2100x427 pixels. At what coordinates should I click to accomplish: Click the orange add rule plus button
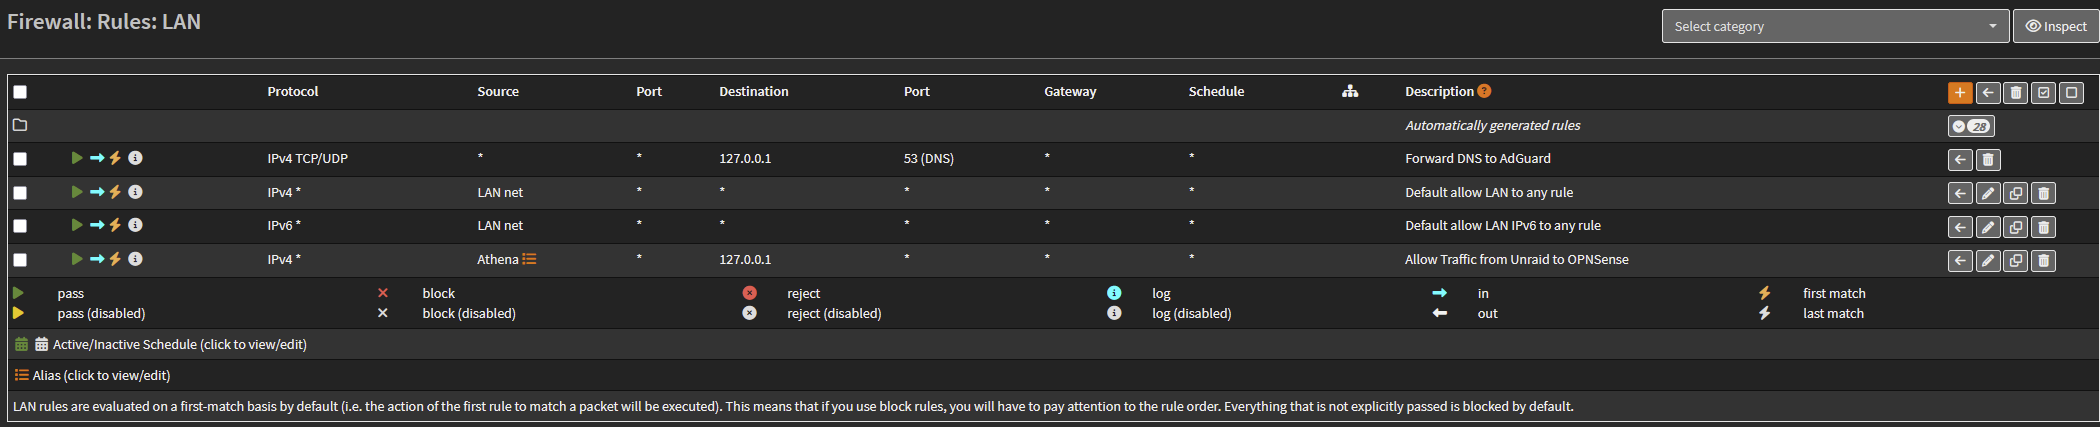(1959, 93)
